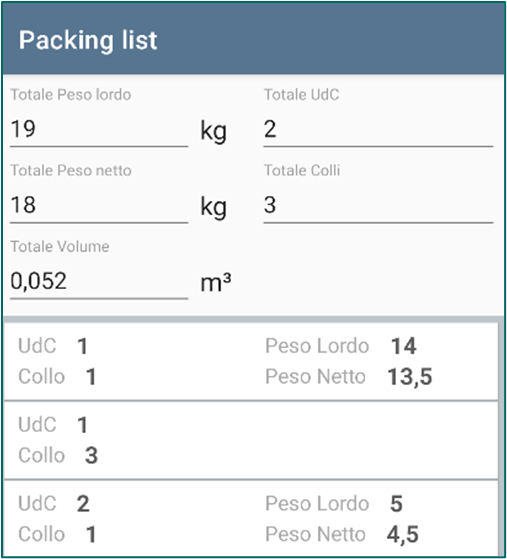This screenshot has width=507, height=559.
Task: Click the kg unit beside Peso netto
Action: coord(214,207)
